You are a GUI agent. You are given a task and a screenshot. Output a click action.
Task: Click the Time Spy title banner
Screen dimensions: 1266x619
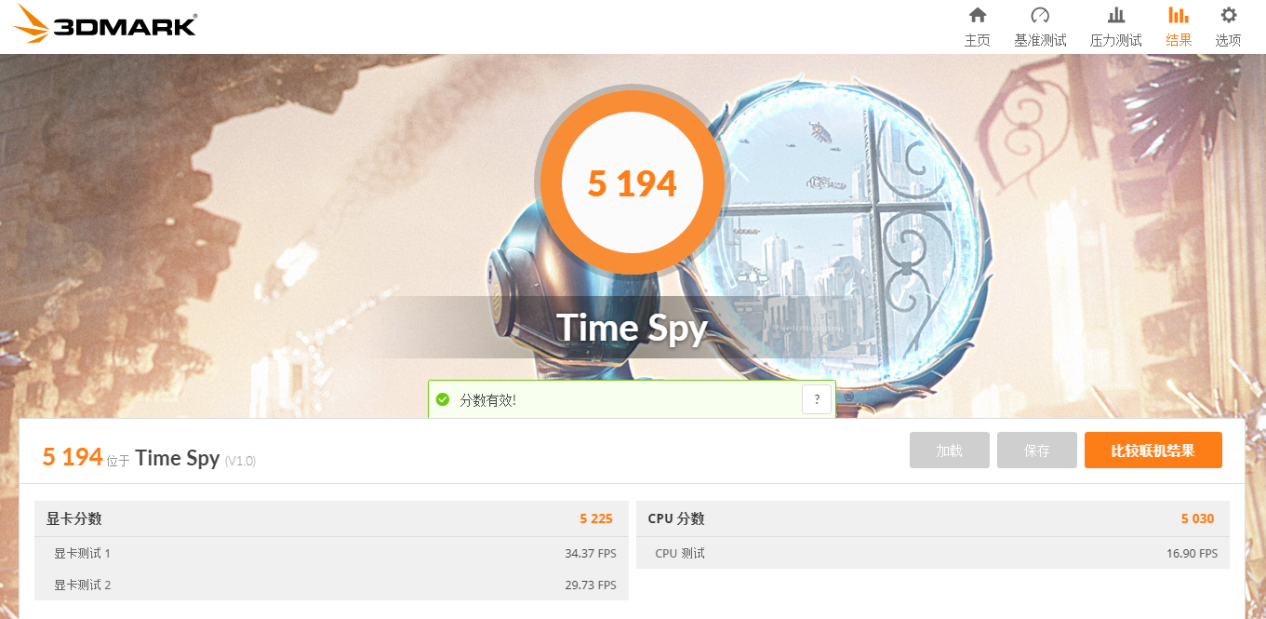coord(632,328)
